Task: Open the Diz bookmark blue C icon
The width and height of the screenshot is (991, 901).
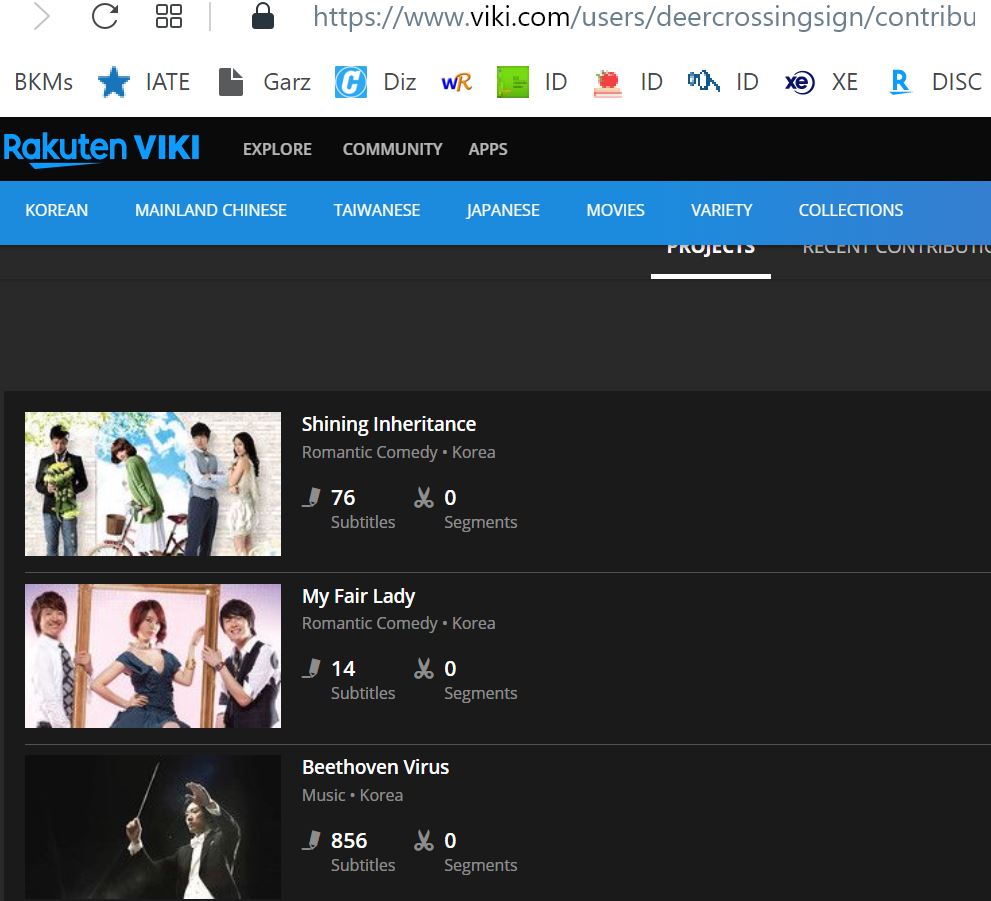Action: [351, 82]
